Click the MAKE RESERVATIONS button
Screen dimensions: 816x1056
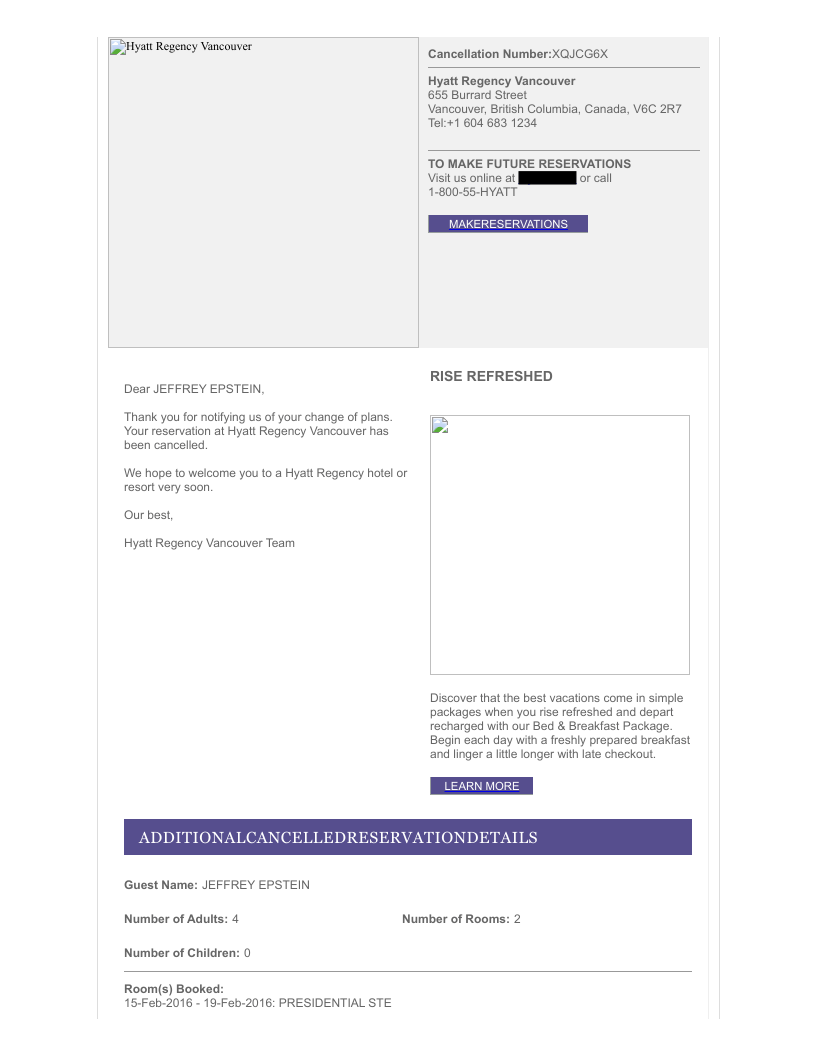(508, 224)
